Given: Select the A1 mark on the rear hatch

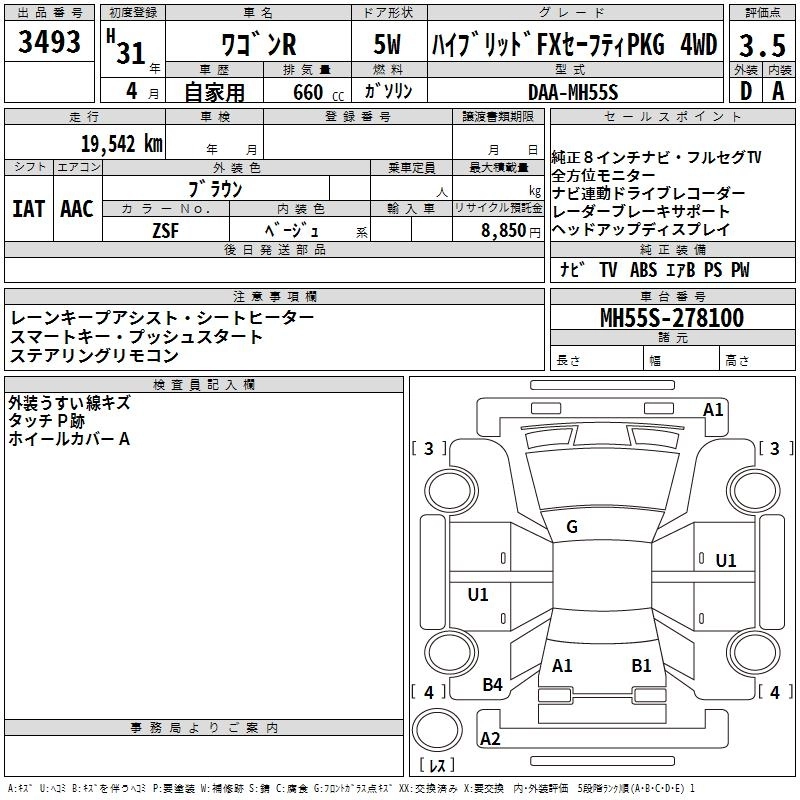Looking at the screenshot, I should (562, 665).
